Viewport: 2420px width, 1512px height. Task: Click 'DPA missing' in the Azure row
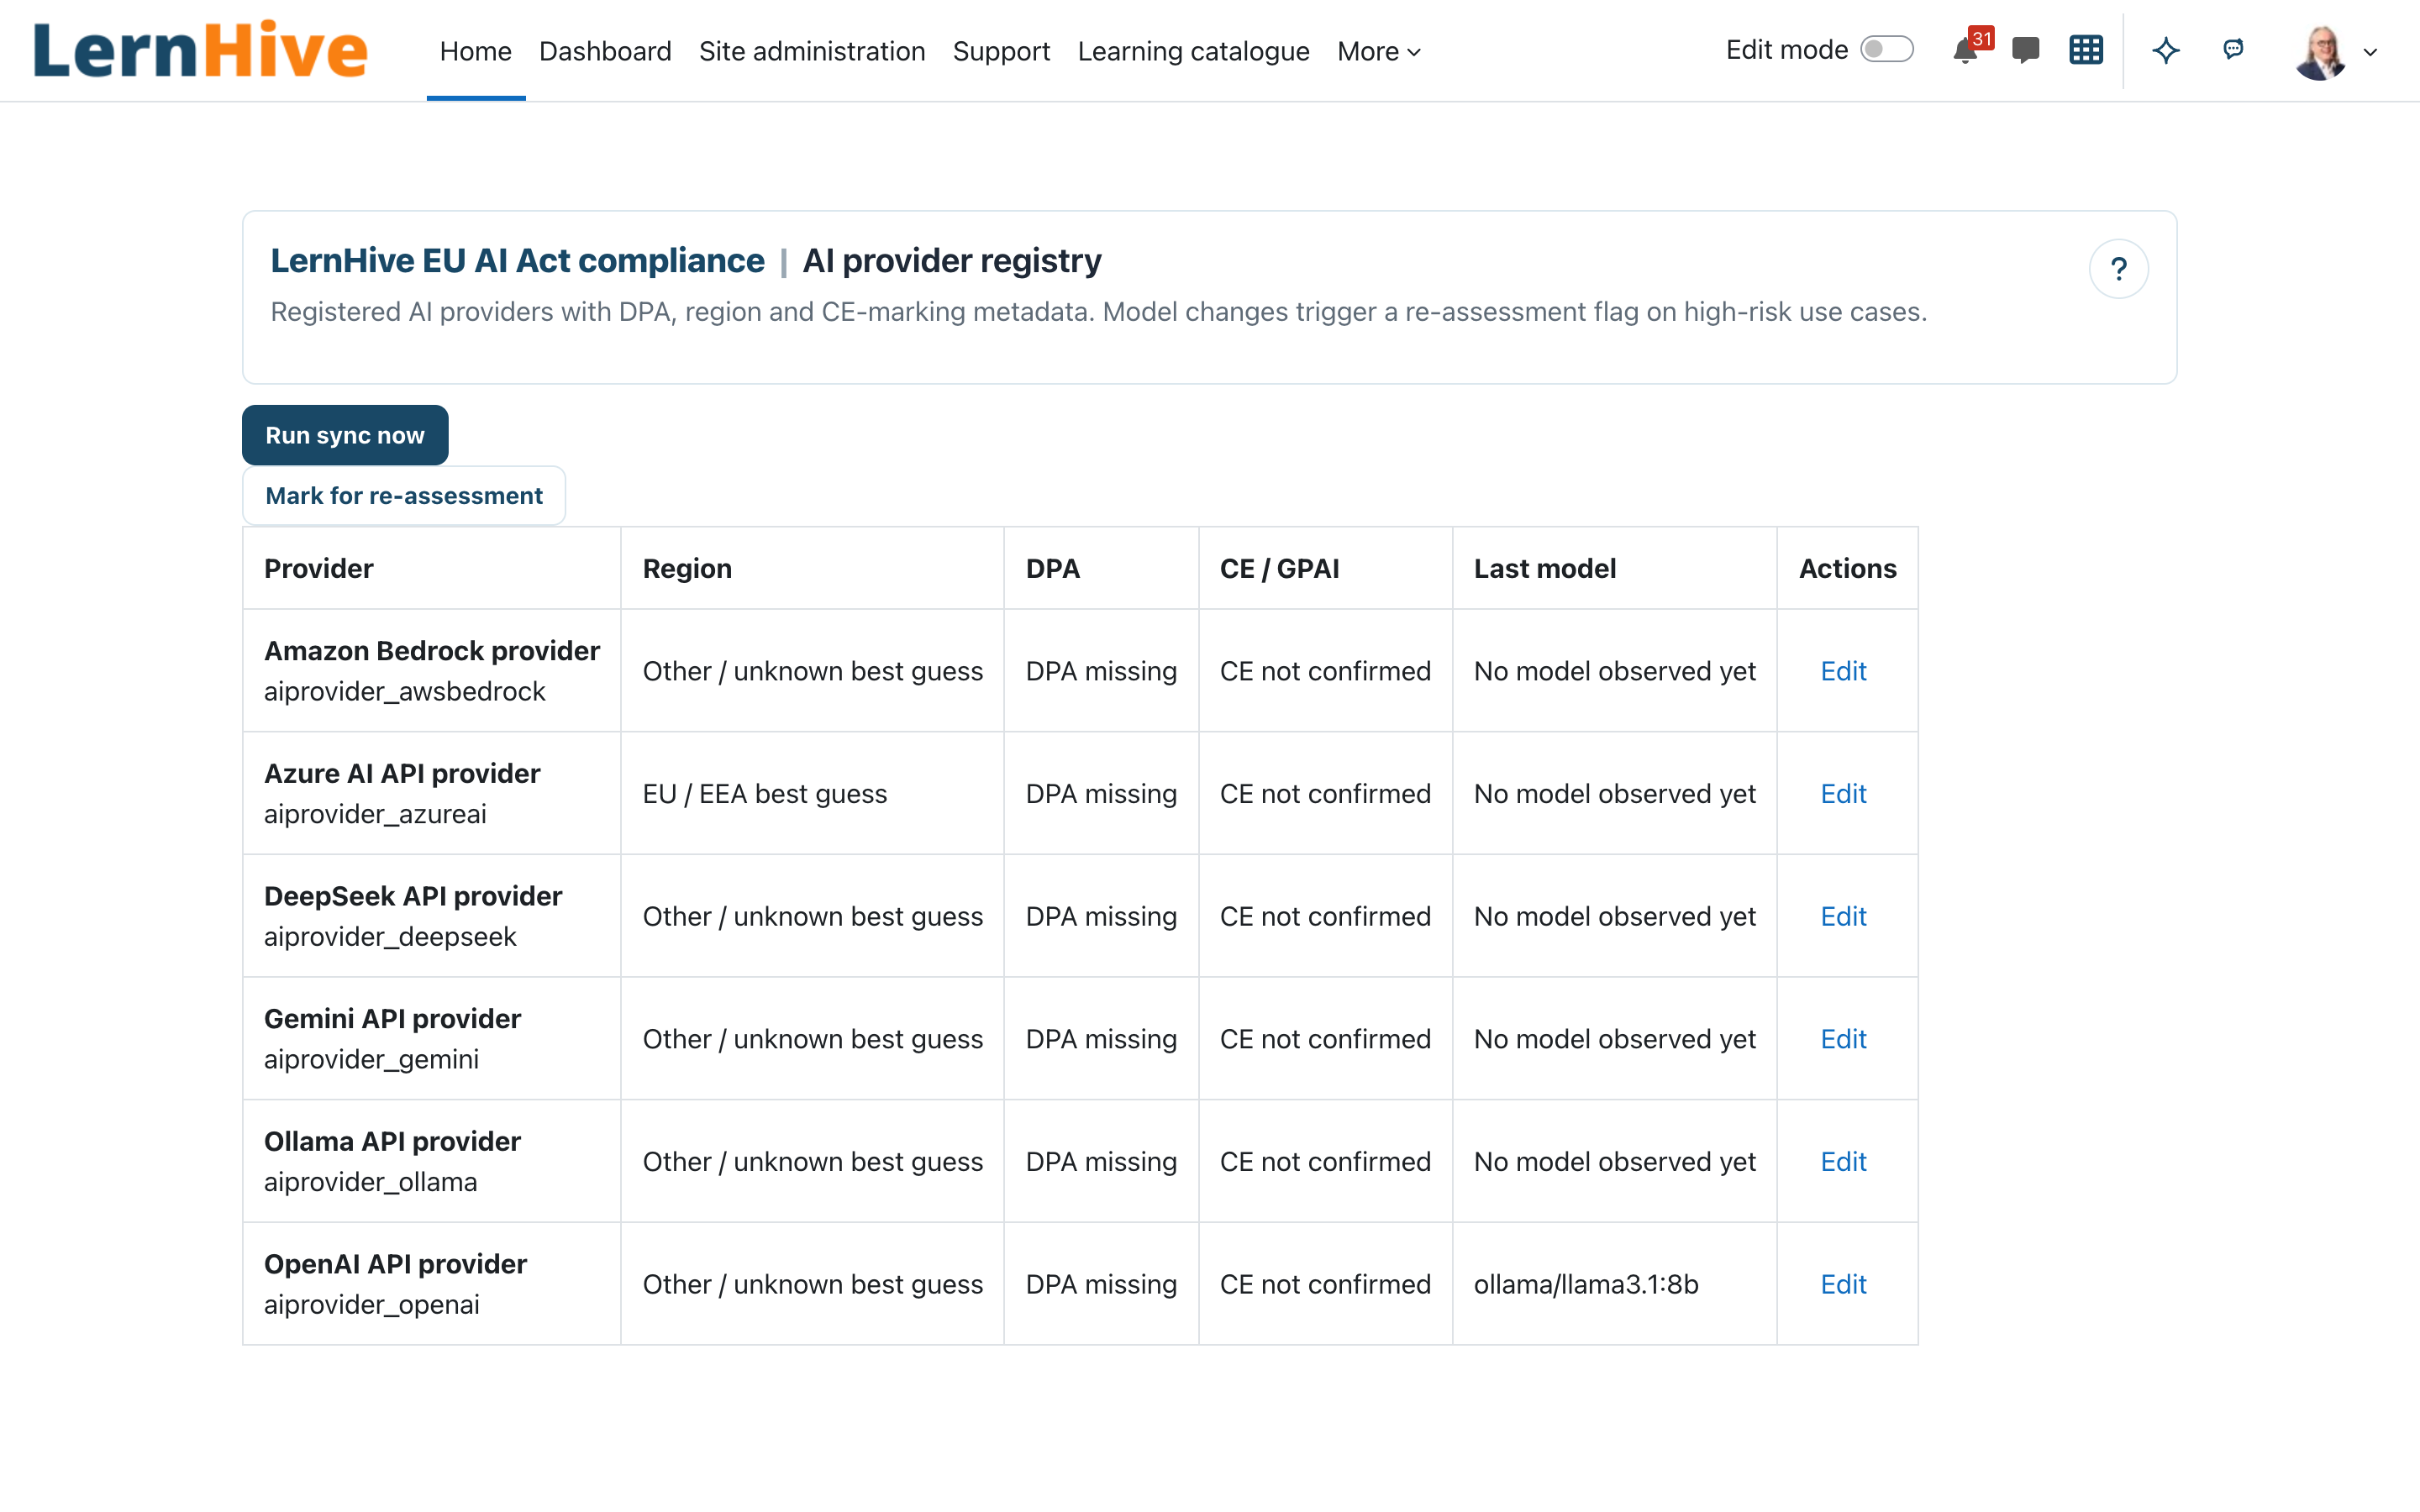pos(1101,794)
